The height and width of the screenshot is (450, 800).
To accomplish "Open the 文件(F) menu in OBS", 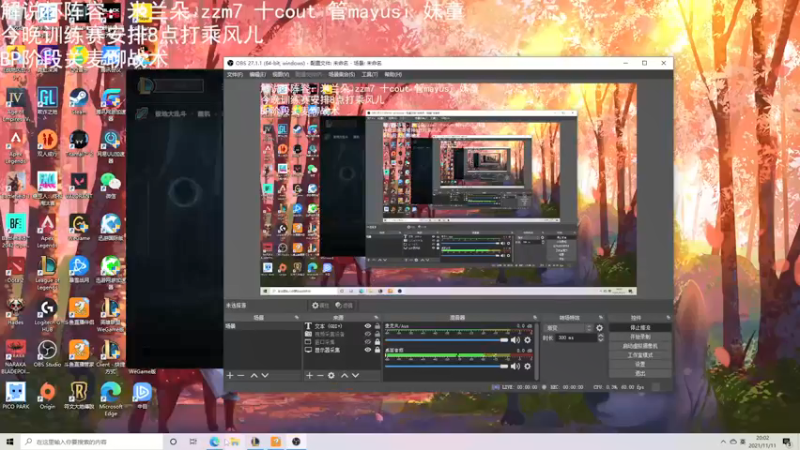I will [235, 74].
